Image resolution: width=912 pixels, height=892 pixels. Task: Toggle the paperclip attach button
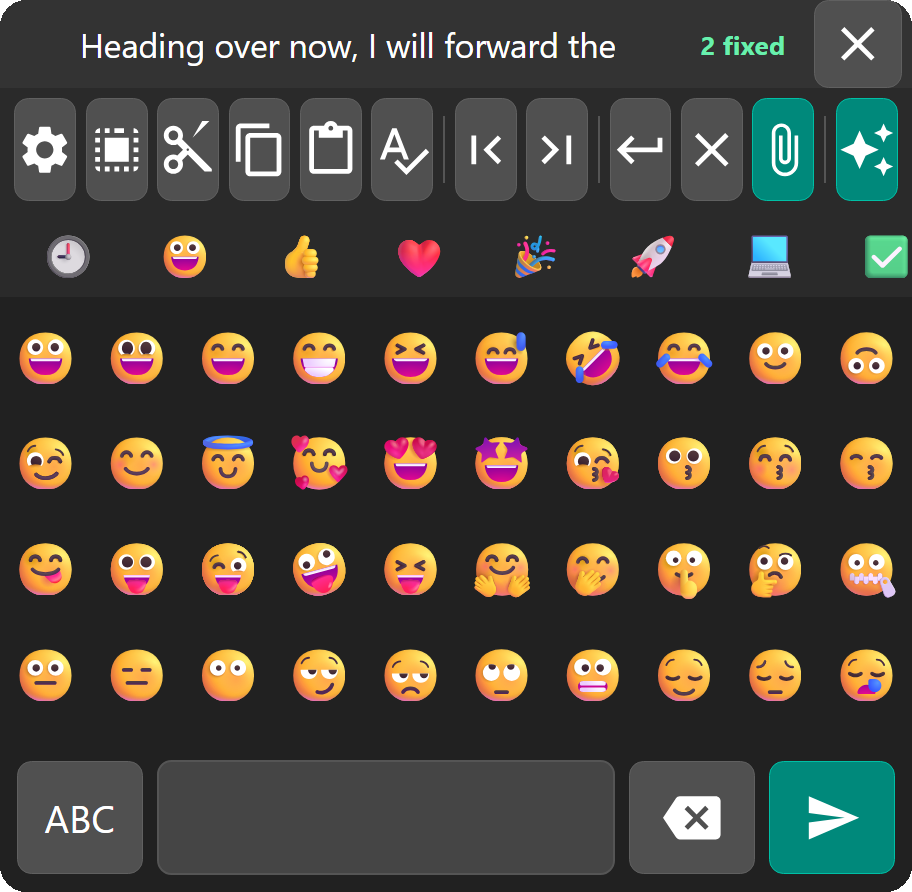tap(783, 149)
